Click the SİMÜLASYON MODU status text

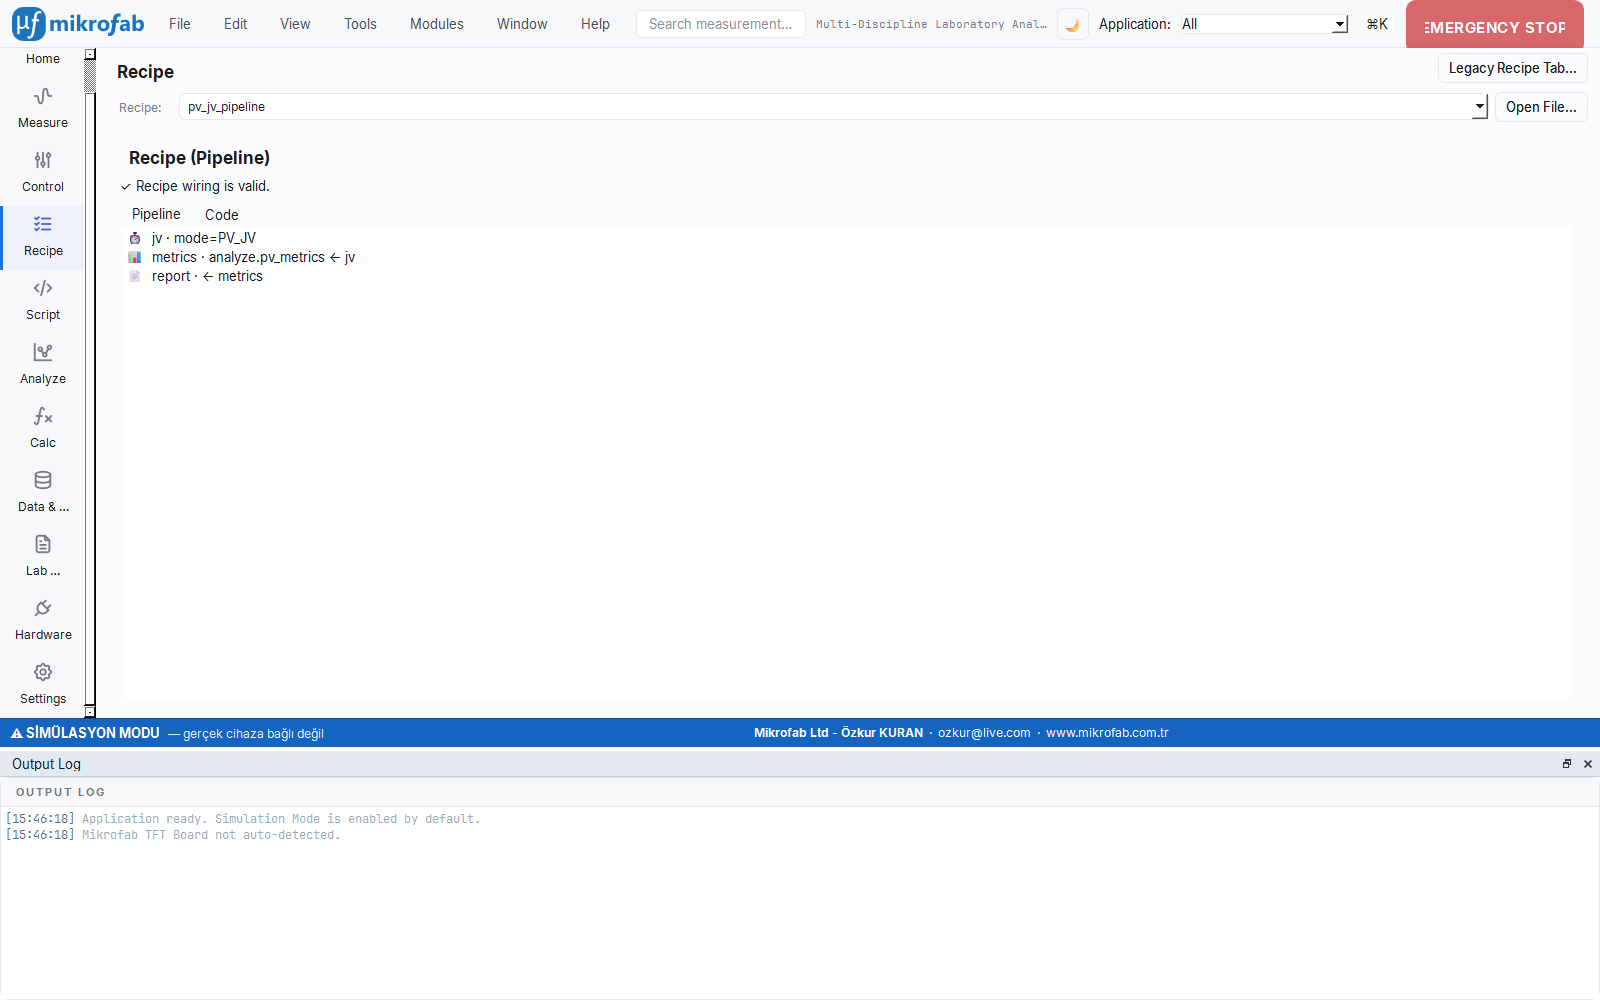tap(92, 733)
